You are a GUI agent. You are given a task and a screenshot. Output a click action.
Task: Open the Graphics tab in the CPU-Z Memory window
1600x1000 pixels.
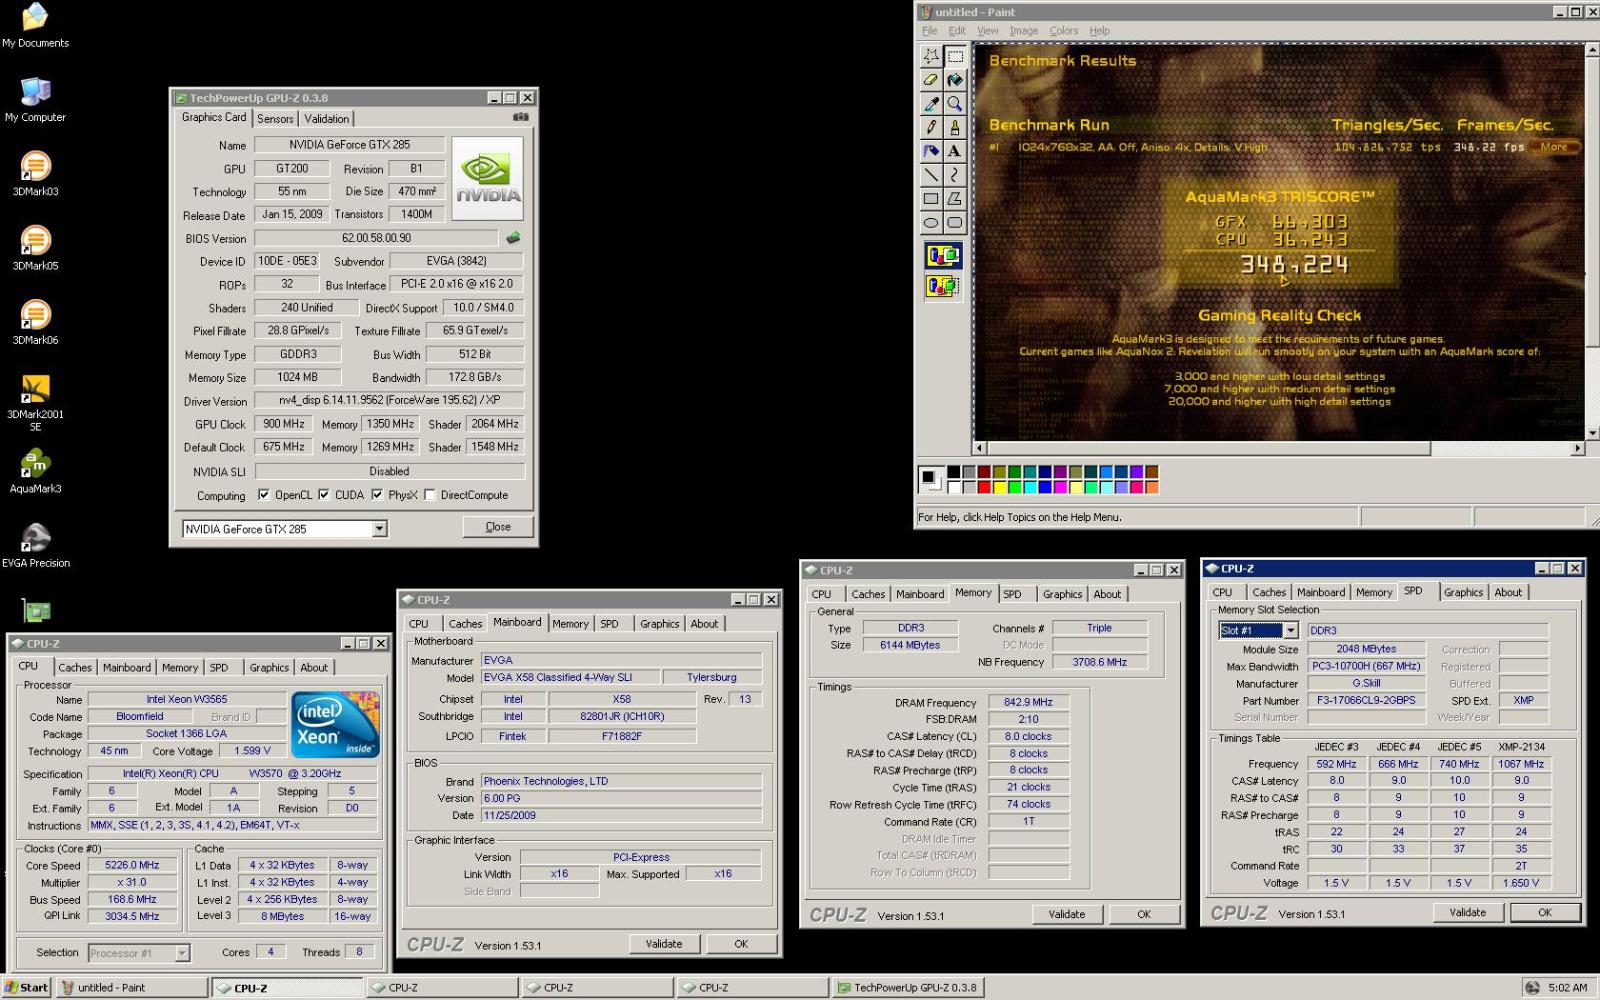[x=1062, y=594]
